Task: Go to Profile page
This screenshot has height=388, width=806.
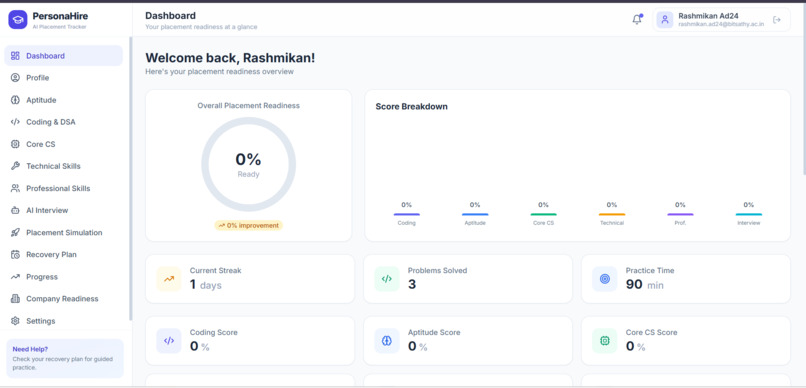Action: [63, 78]
